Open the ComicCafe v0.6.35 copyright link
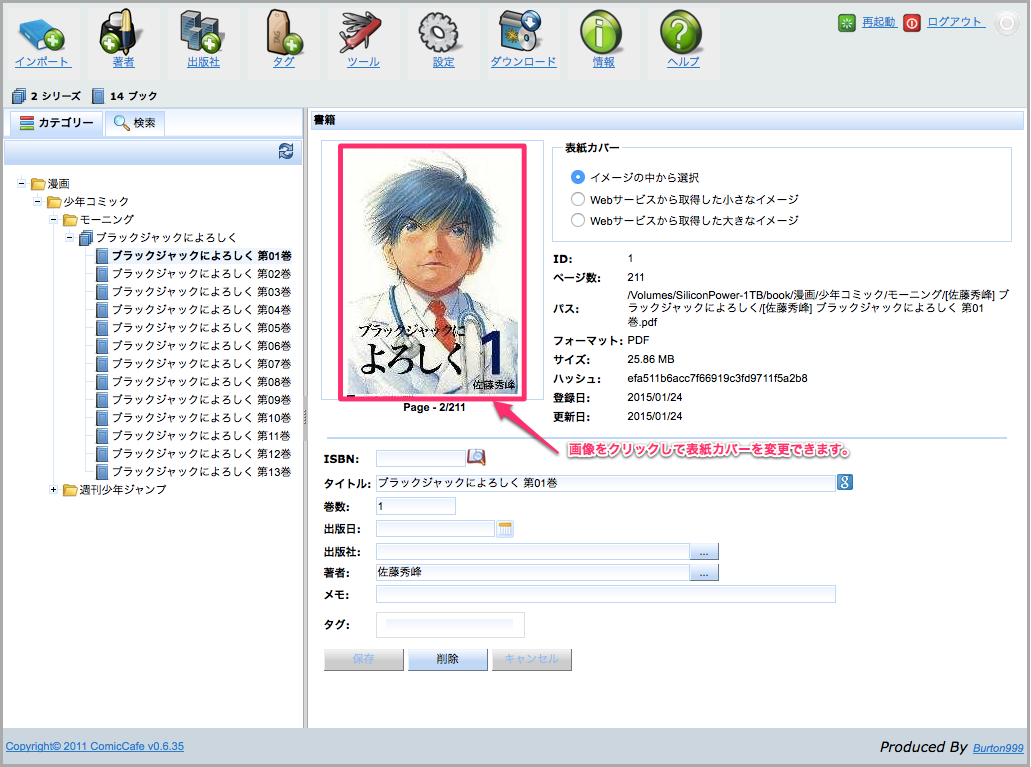 [95, 746]
